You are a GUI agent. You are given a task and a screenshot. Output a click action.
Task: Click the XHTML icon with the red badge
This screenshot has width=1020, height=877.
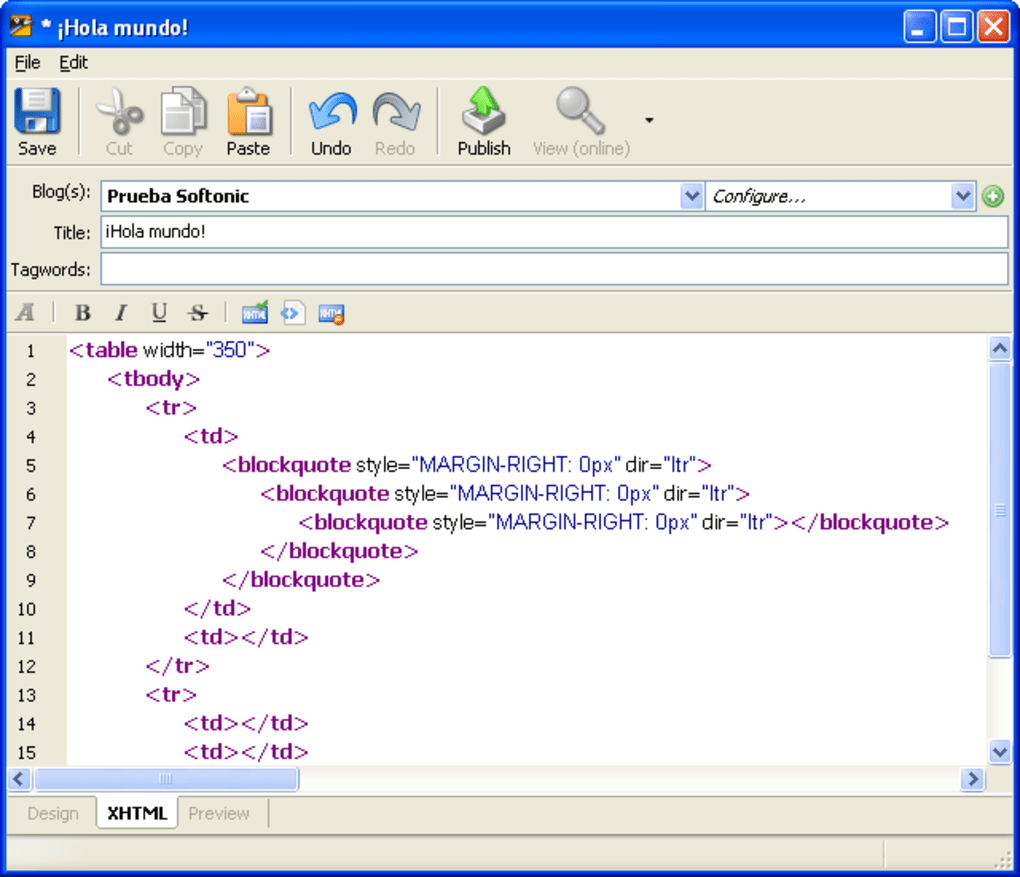click(331, 313)
